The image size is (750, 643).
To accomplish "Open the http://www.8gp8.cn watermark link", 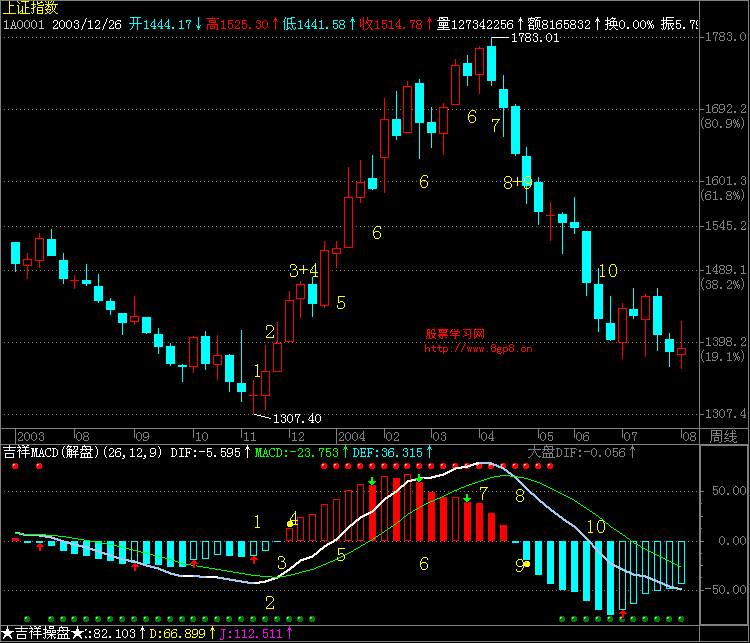I will [478, 349].
